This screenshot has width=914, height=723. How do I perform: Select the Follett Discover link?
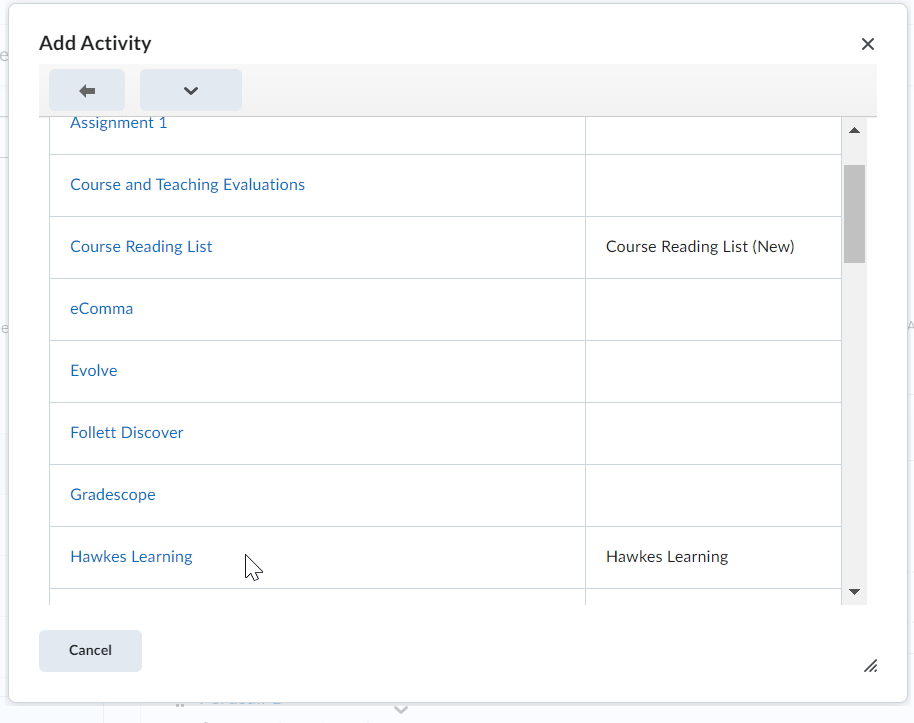click(127, 433)
